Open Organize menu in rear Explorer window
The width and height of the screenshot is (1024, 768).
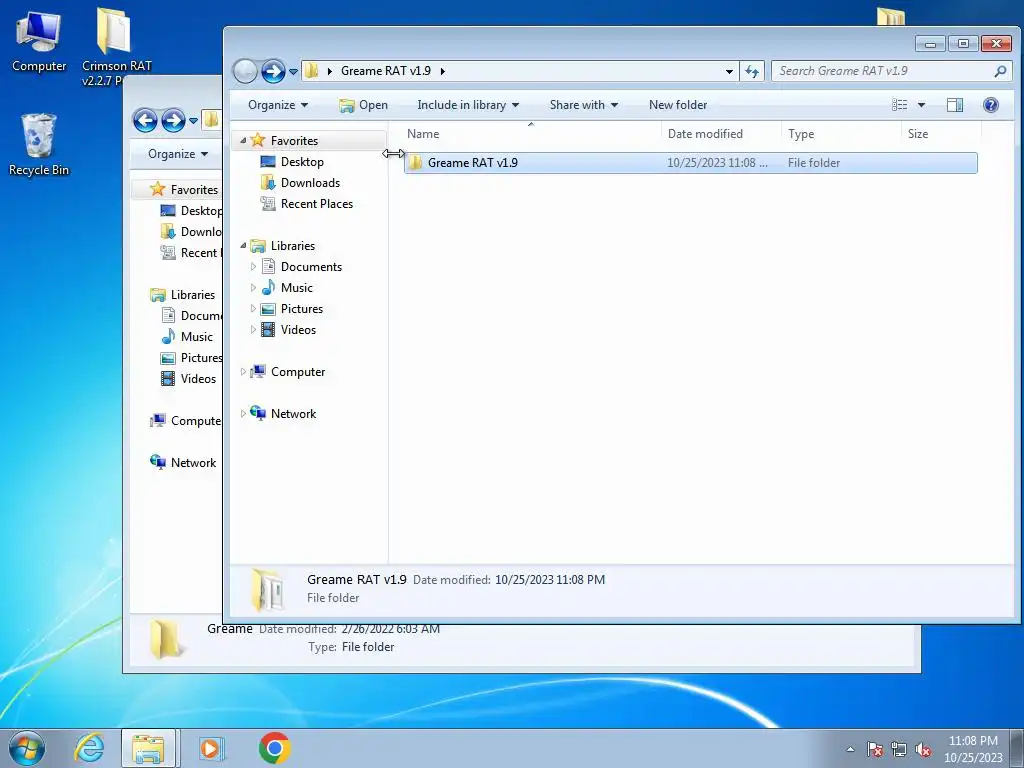(x=178, y=153)
